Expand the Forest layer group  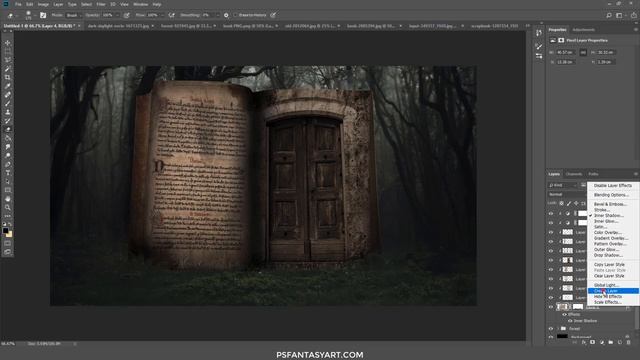(x=558, y=329)
